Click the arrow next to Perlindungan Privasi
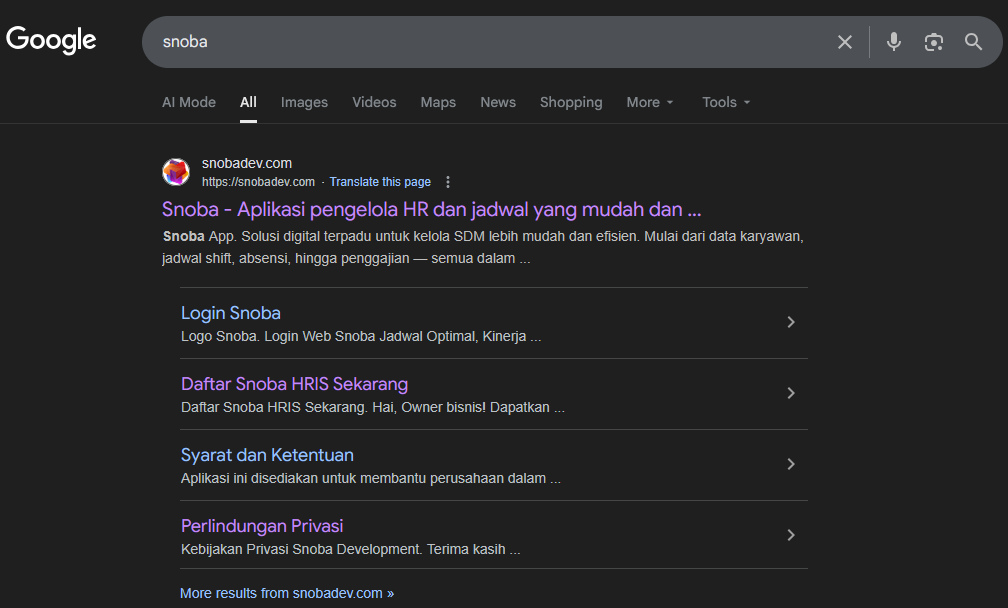The height and width of the screenshot is (608, 1008). [x=790, y=535]
